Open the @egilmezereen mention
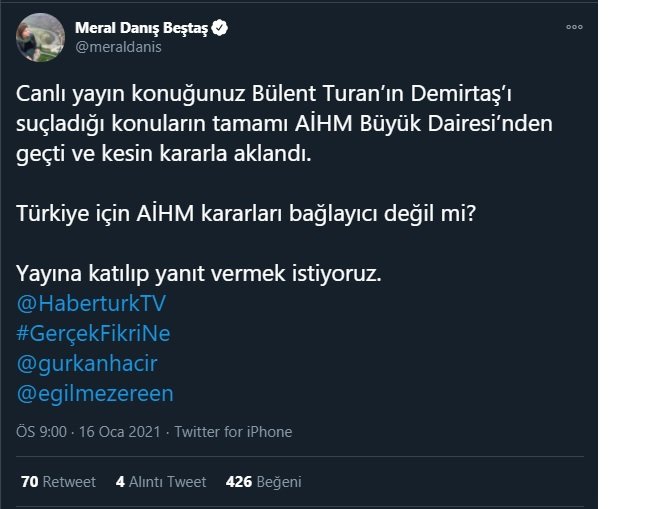The width and height of the screenshot is (652, 509). [x=95, y=393]
